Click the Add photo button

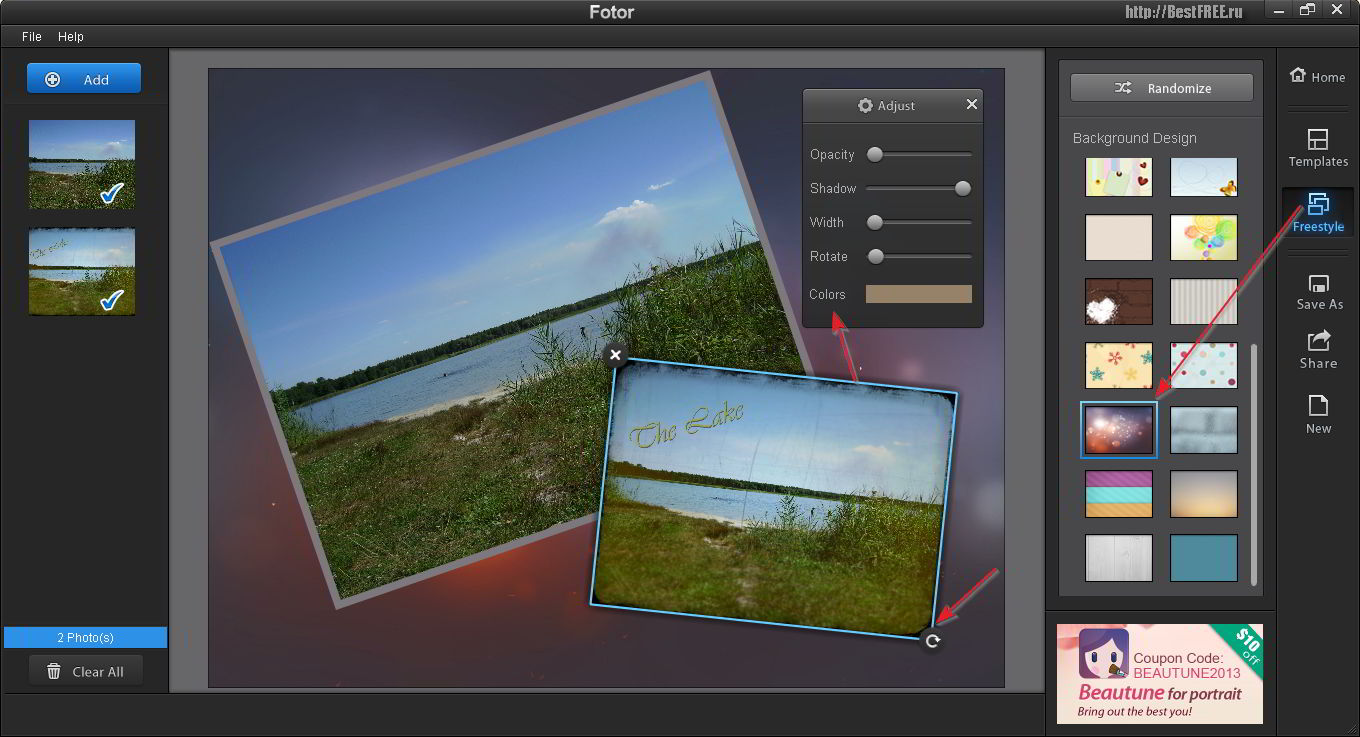pyautogui.click(x=84, y=79)
